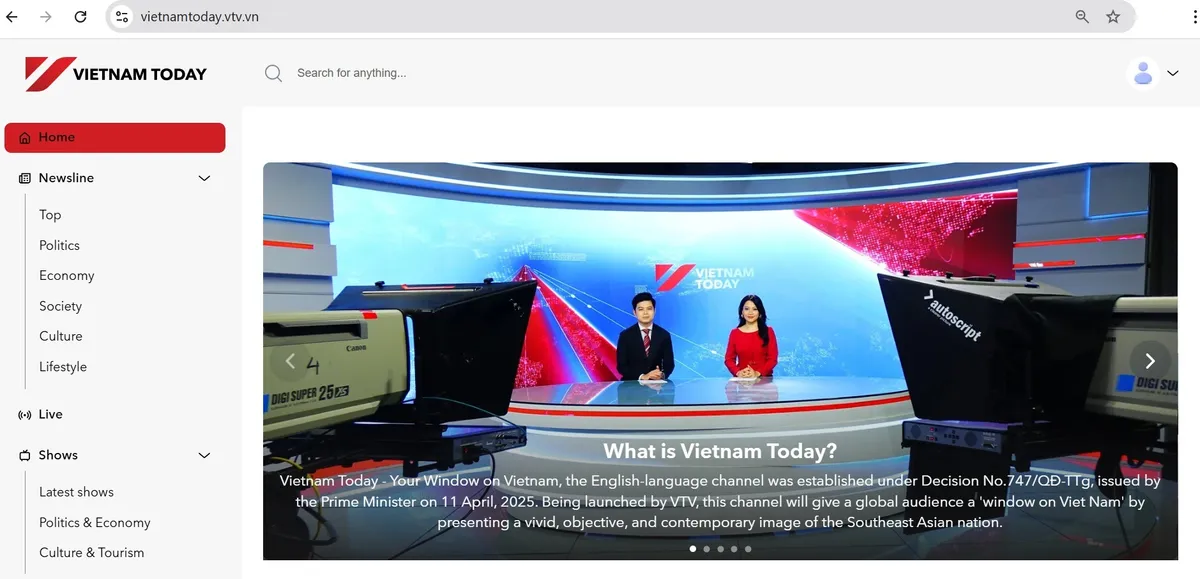Click the Shows TV icon
This screenshot has width=1200, height=579.
[x=25, y=455]
